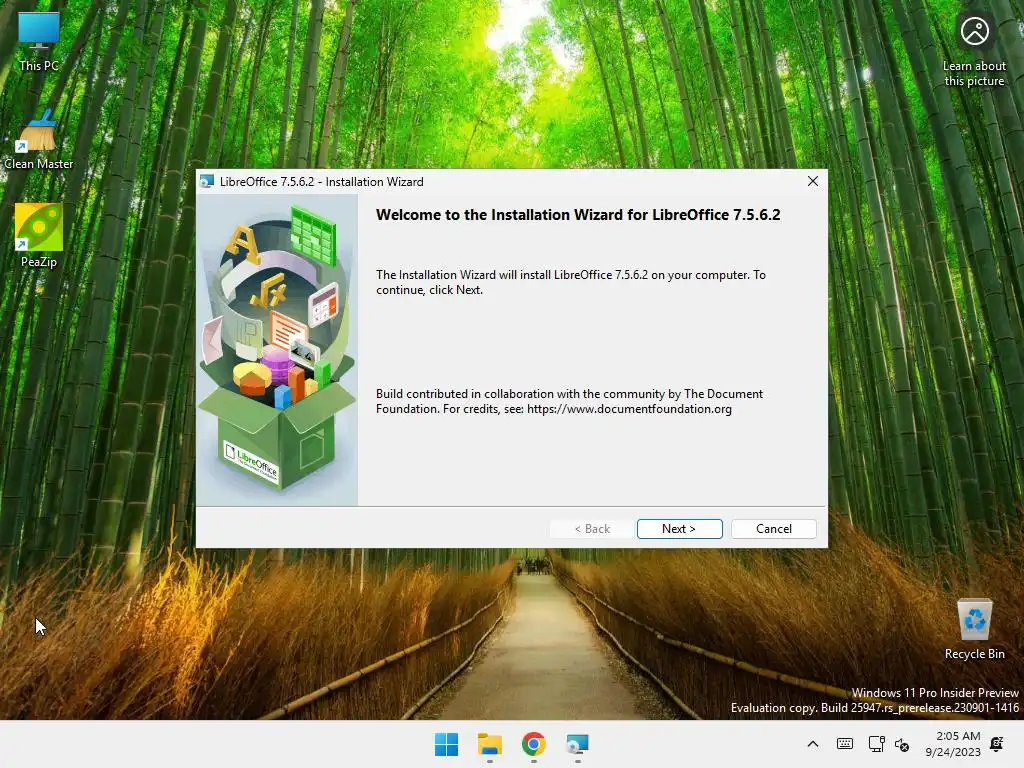This screenshot has width=1024, height=768.
Task: Click Learn about this picture icon
Action: (974, 50)
